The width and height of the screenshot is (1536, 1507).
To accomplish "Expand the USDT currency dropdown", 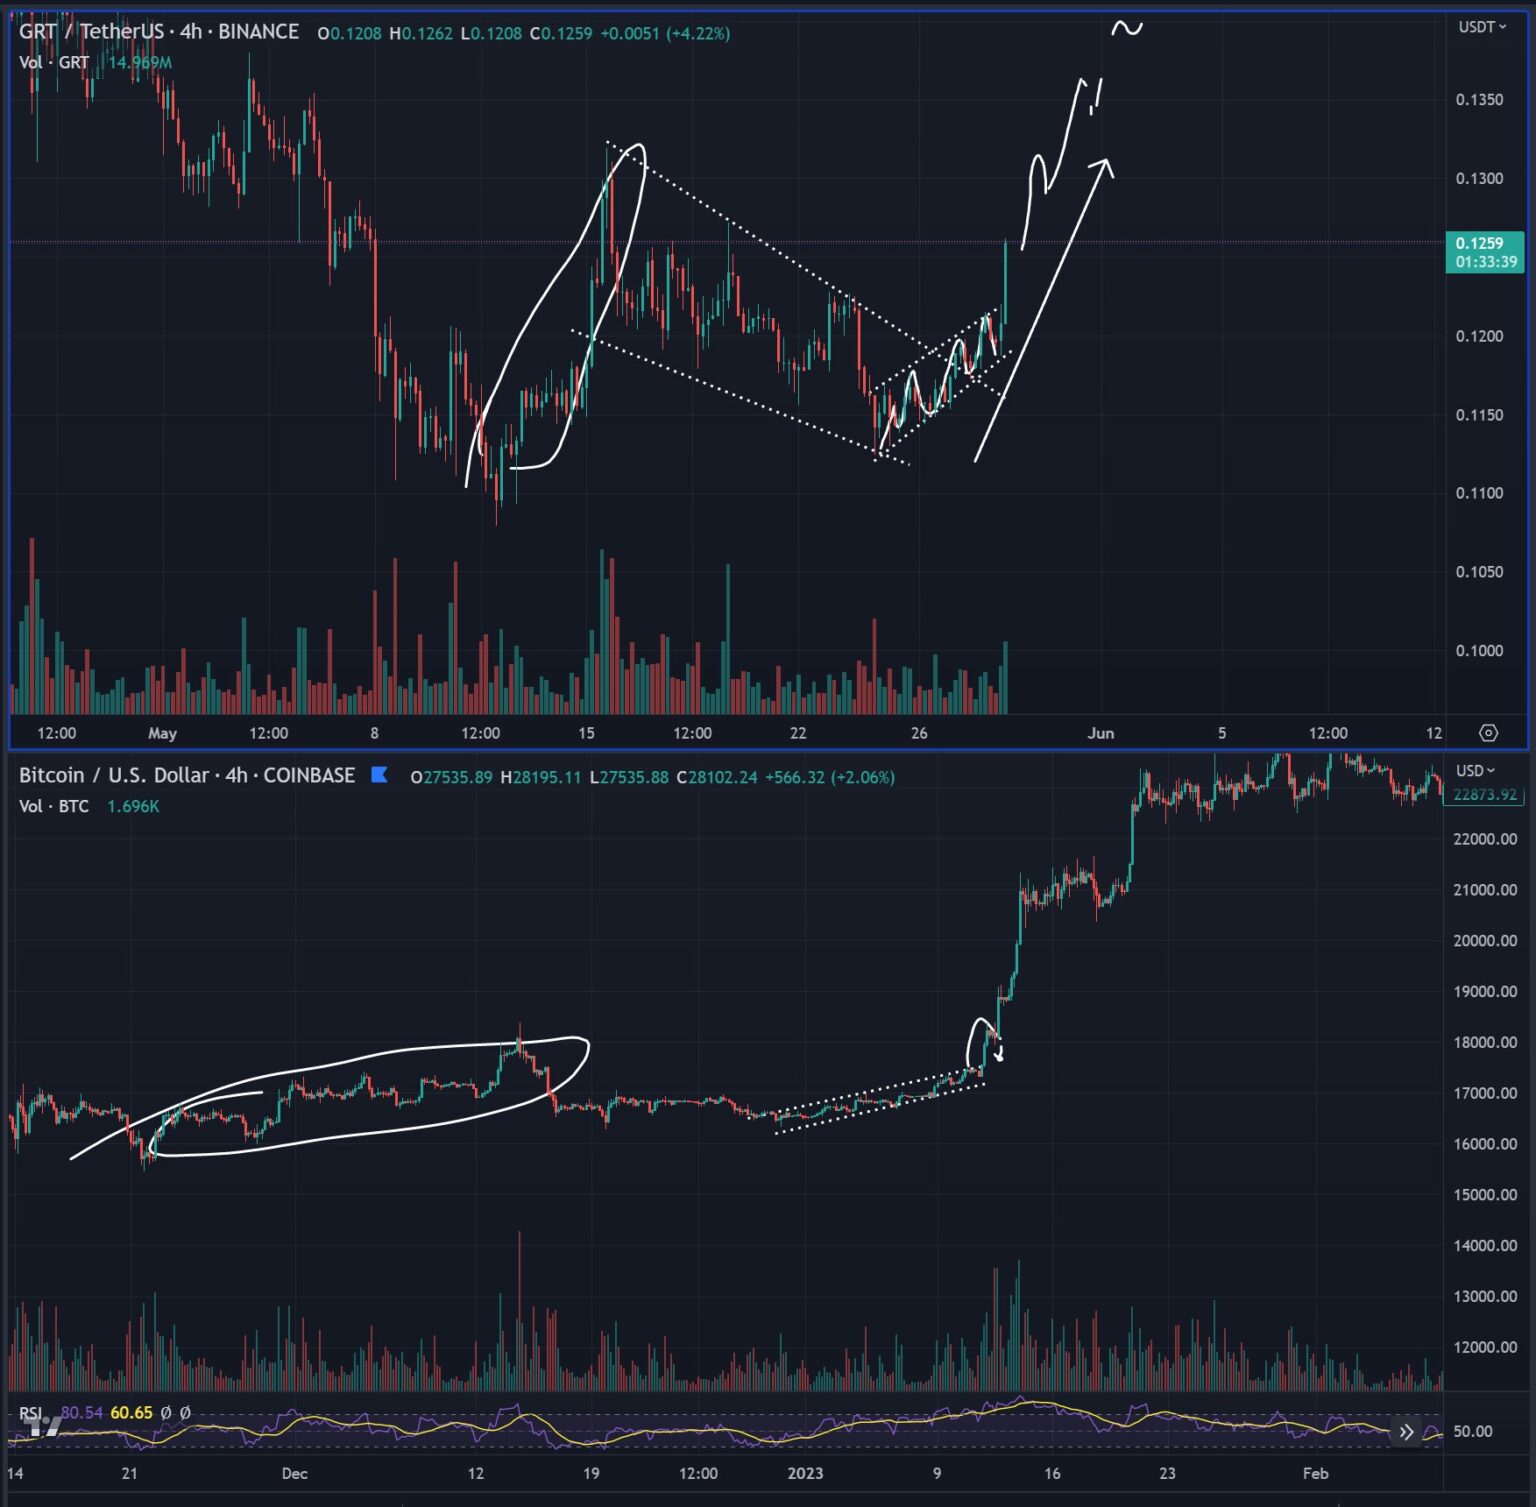I will point(1482,27).
